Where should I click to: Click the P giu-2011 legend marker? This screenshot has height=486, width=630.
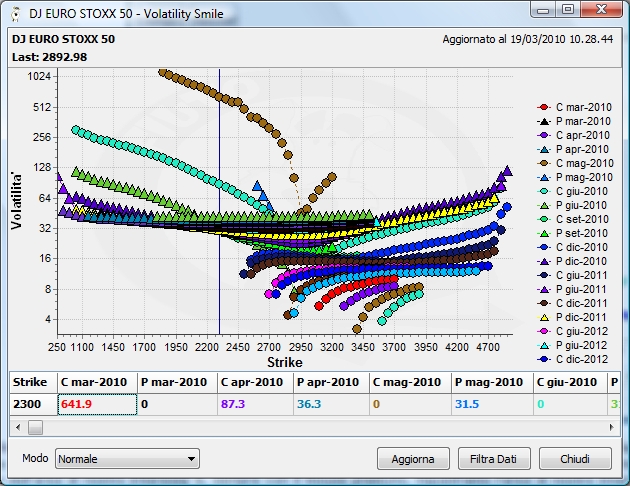pyautogui.click(x=544, y=289)
